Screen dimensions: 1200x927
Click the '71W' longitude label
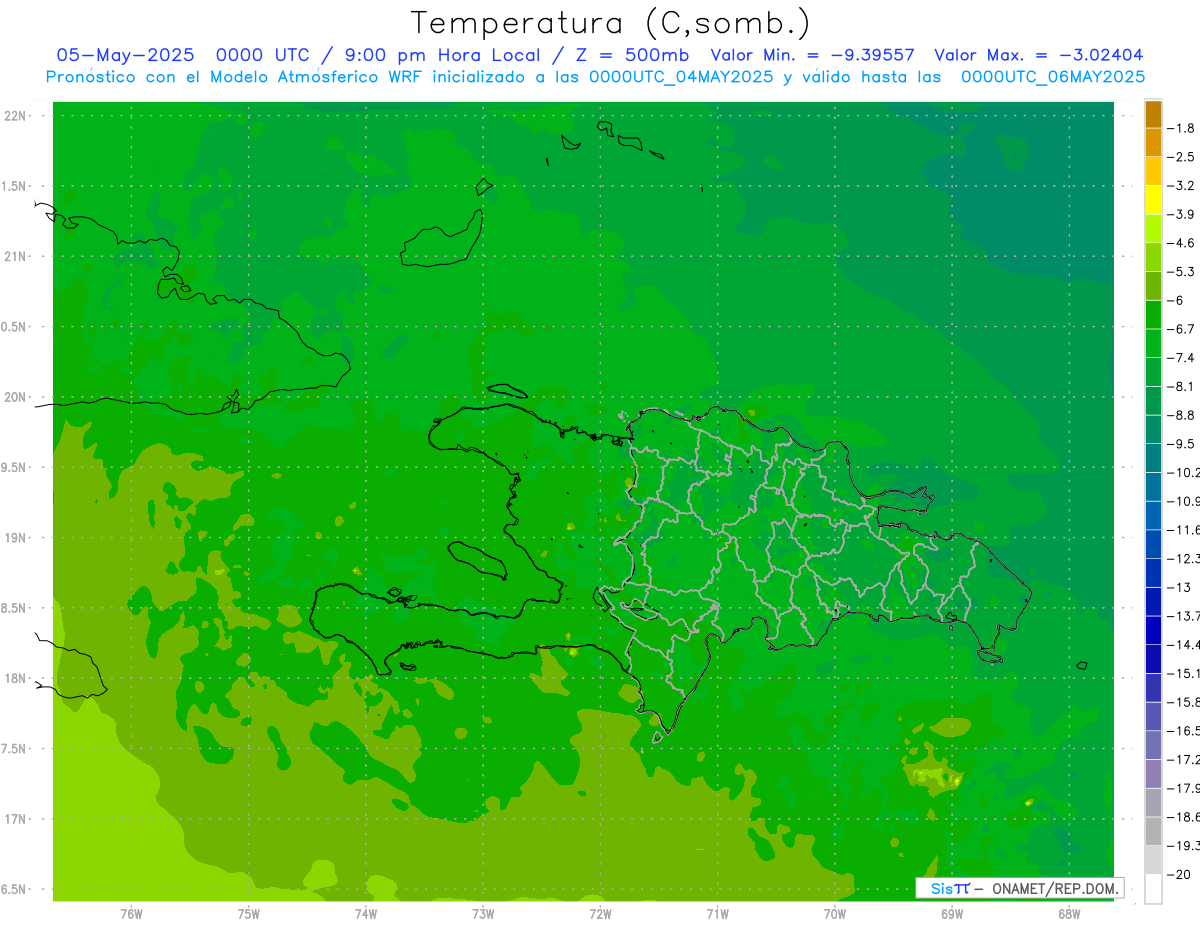click(717, 913)
